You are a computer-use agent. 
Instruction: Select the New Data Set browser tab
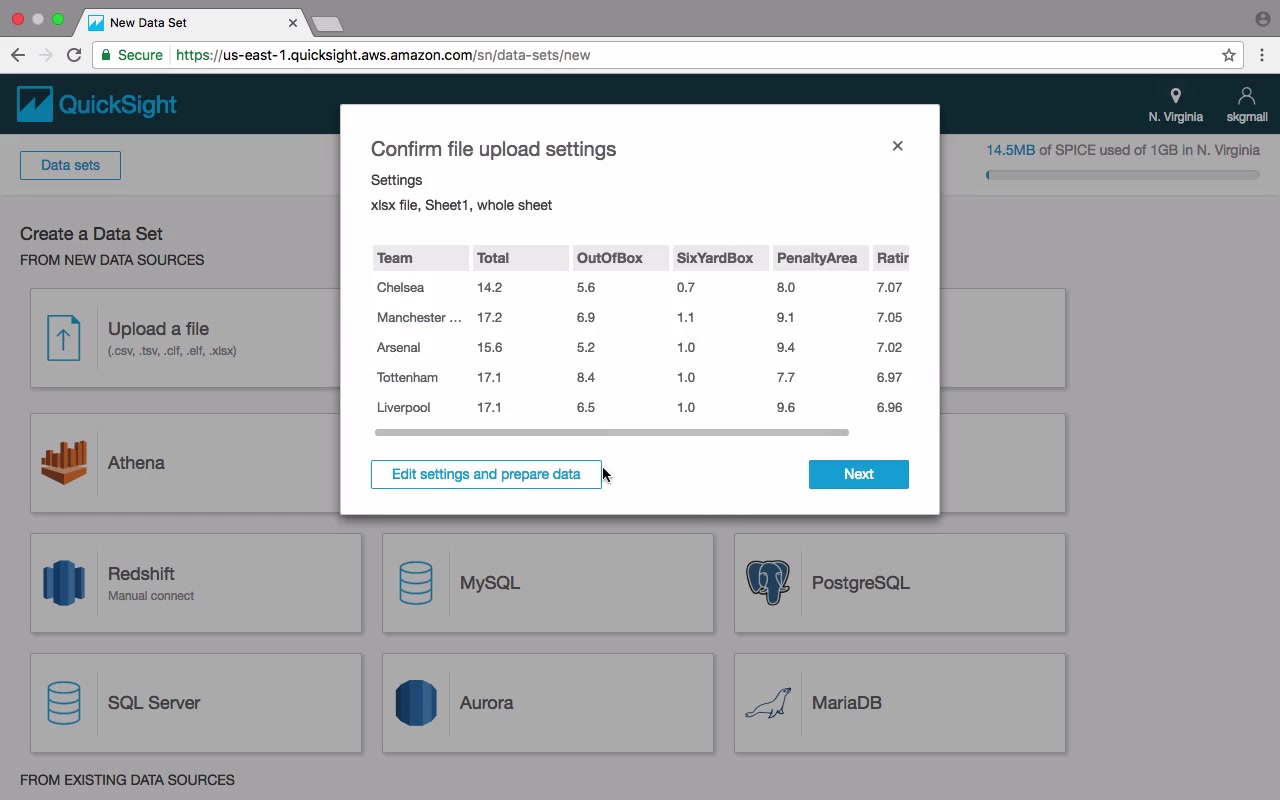click(190, 22)
